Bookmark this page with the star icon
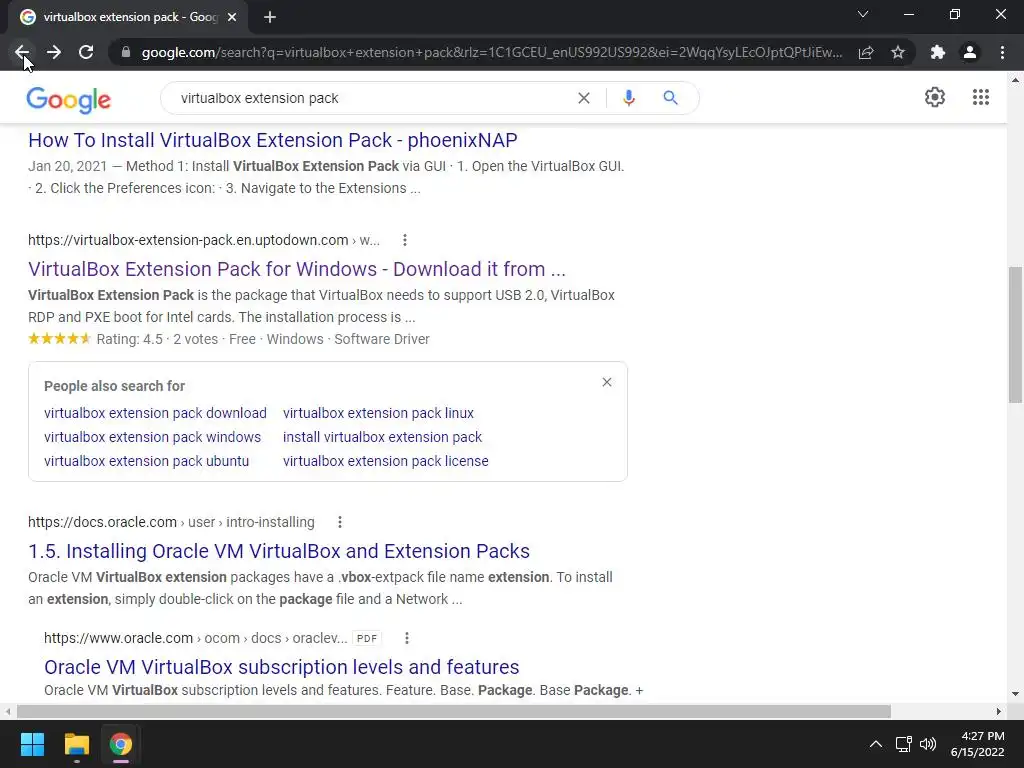Image resolution: width=1024 pixels, height=768 pixels. 898,52
